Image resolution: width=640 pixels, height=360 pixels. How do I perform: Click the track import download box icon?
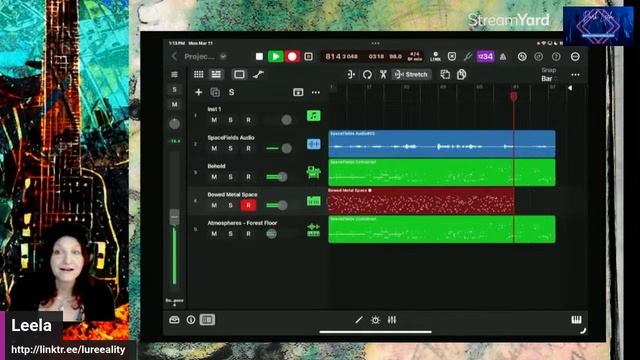(x=298, y=92)
